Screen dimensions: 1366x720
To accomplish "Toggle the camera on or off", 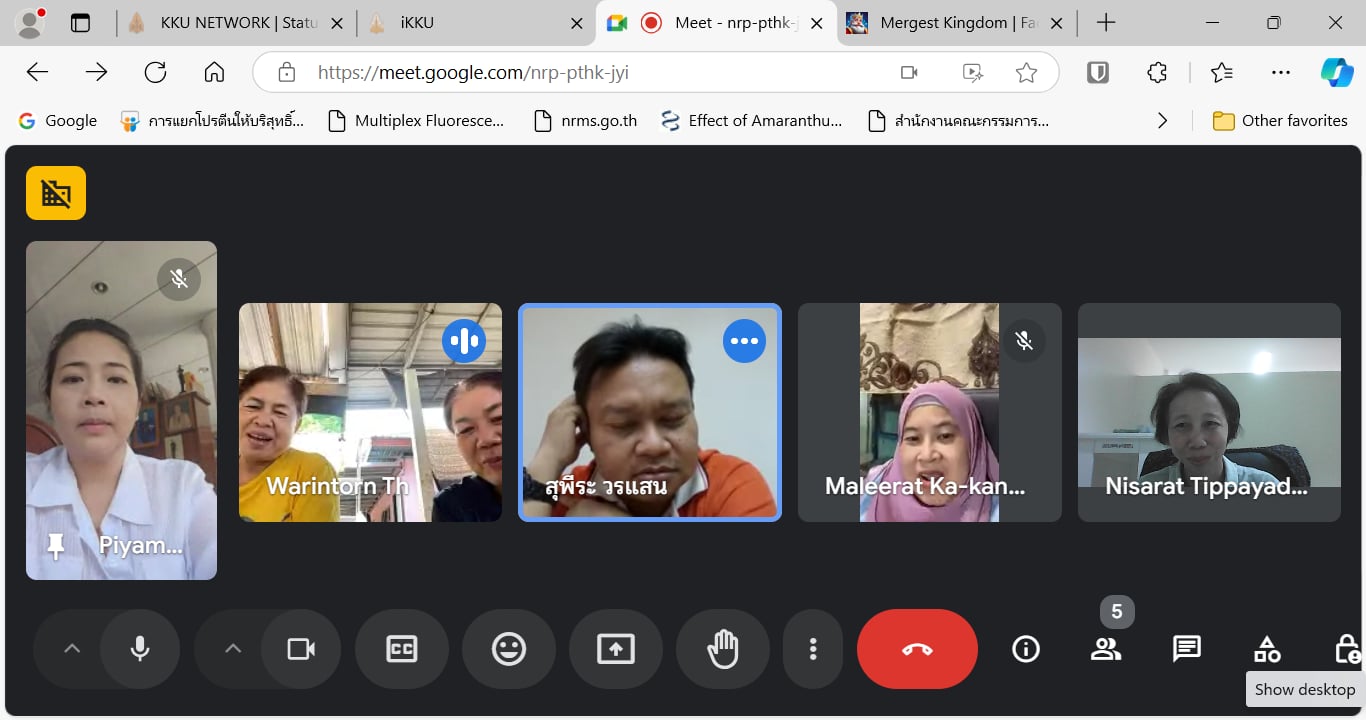I will click(300, 649).
